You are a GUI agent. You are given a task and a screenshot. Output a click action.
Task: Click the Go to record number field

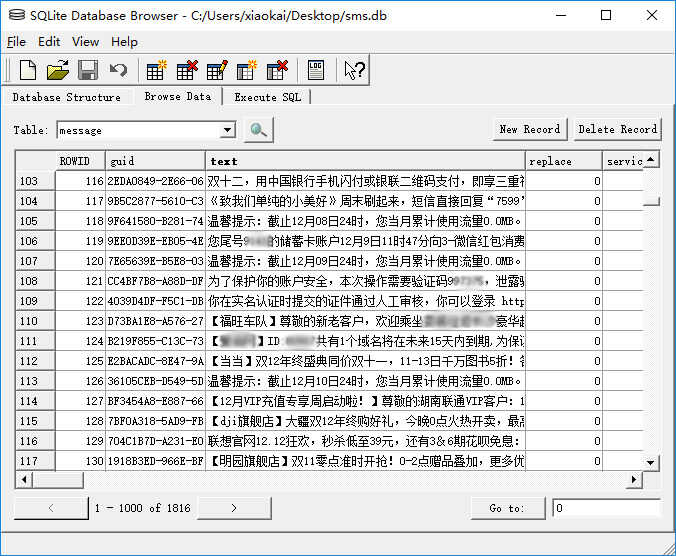[x=606, y=508]
